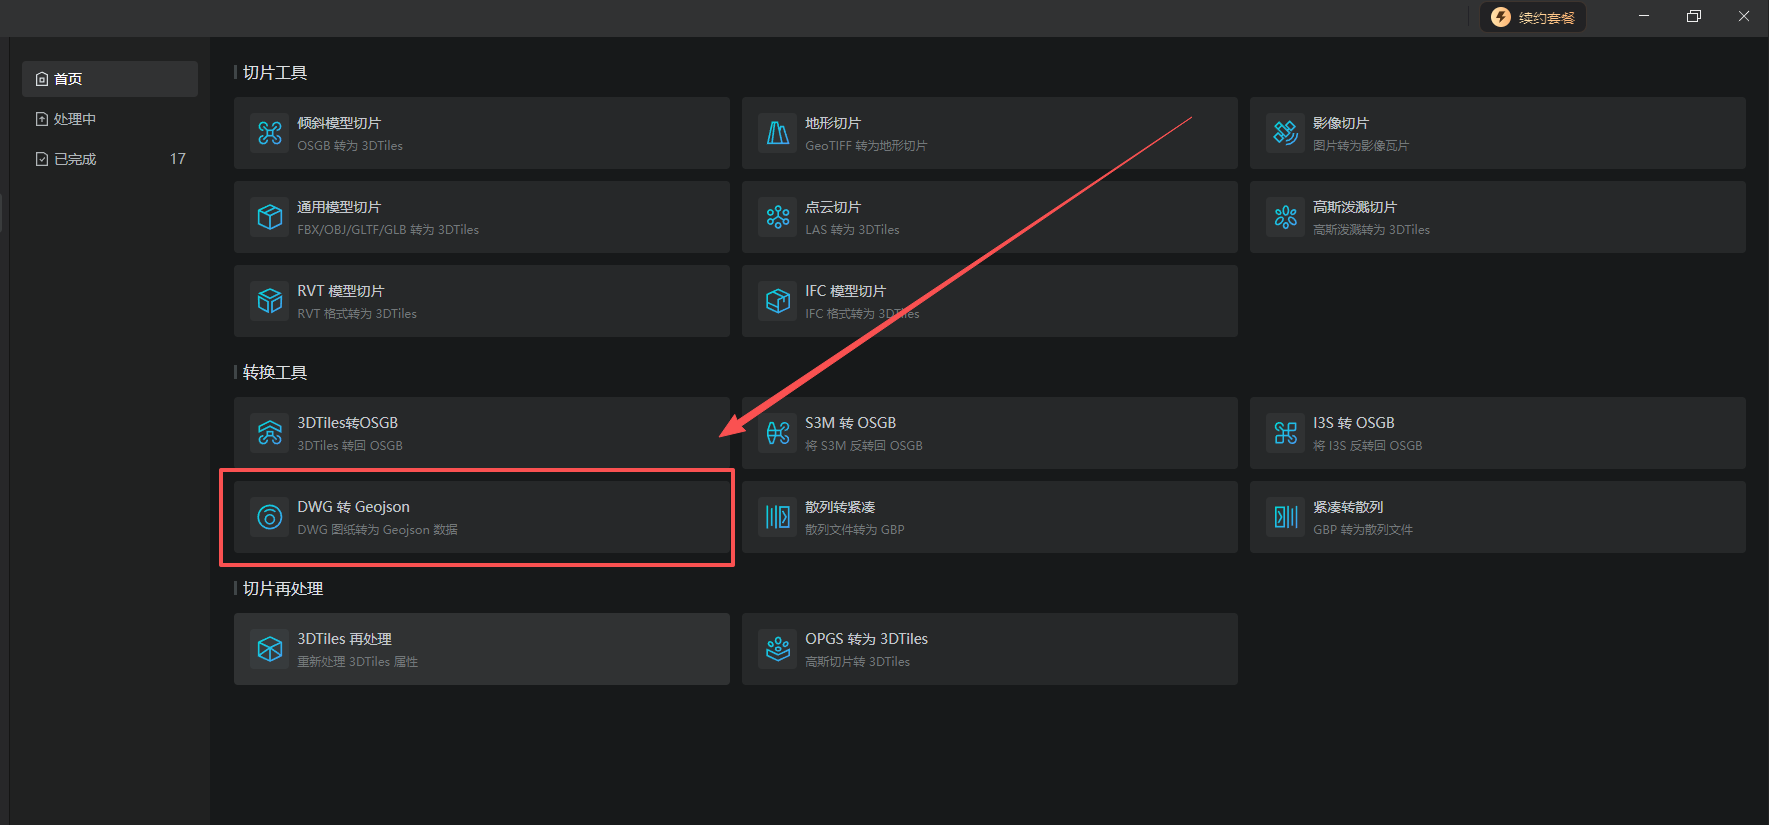1769x825 pixels.
Task: Open the 3DTiles 再处理 reprocessing tool
Action: [x=482, y=649]
